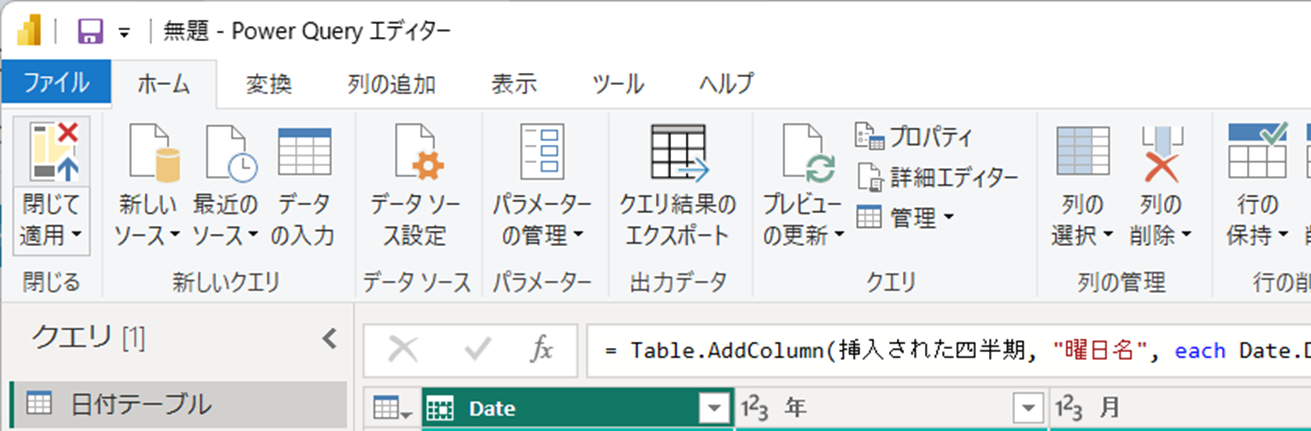
Task: Collapse the Queries (クエリ) pane
Action: tap(329, 339)
